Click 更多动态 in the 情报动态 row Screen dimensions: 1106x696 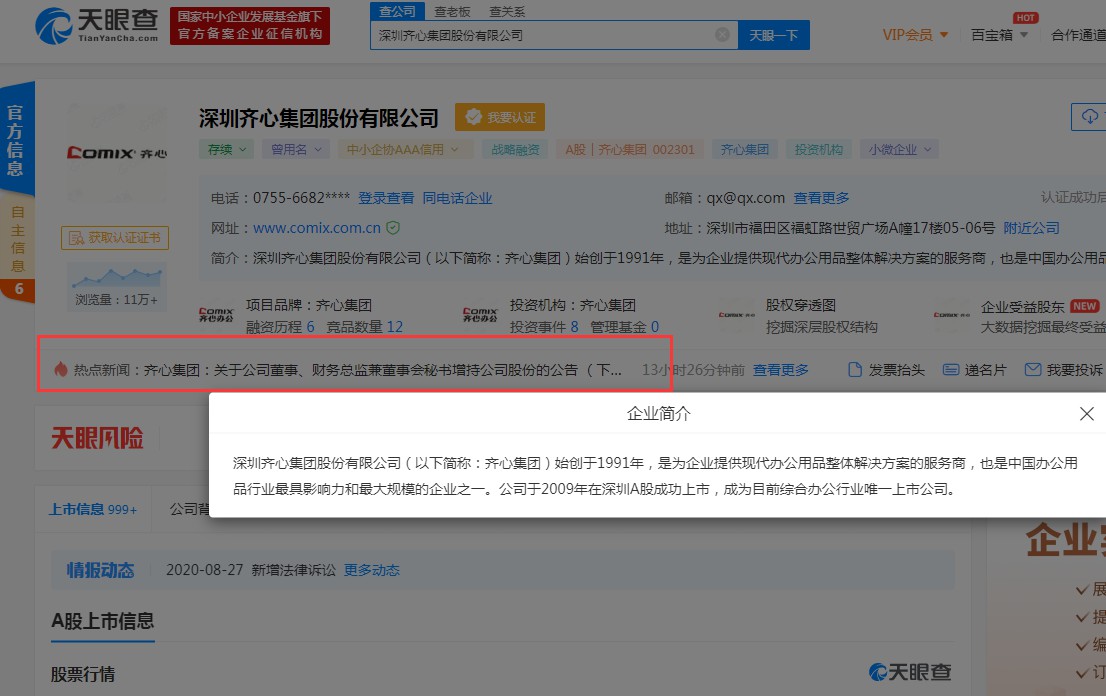click(x=372, y=570)
